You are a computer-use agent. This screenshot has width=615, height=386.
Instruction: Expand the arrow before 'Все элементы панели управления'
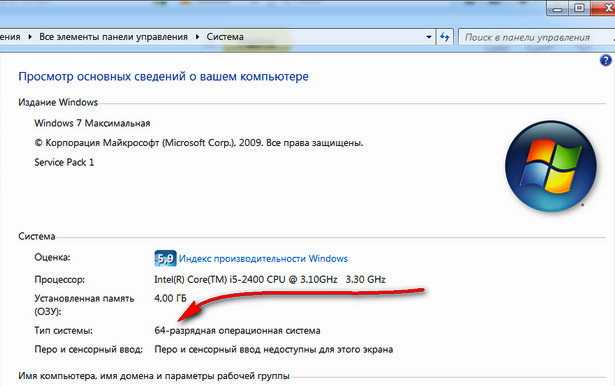(30, 37)
